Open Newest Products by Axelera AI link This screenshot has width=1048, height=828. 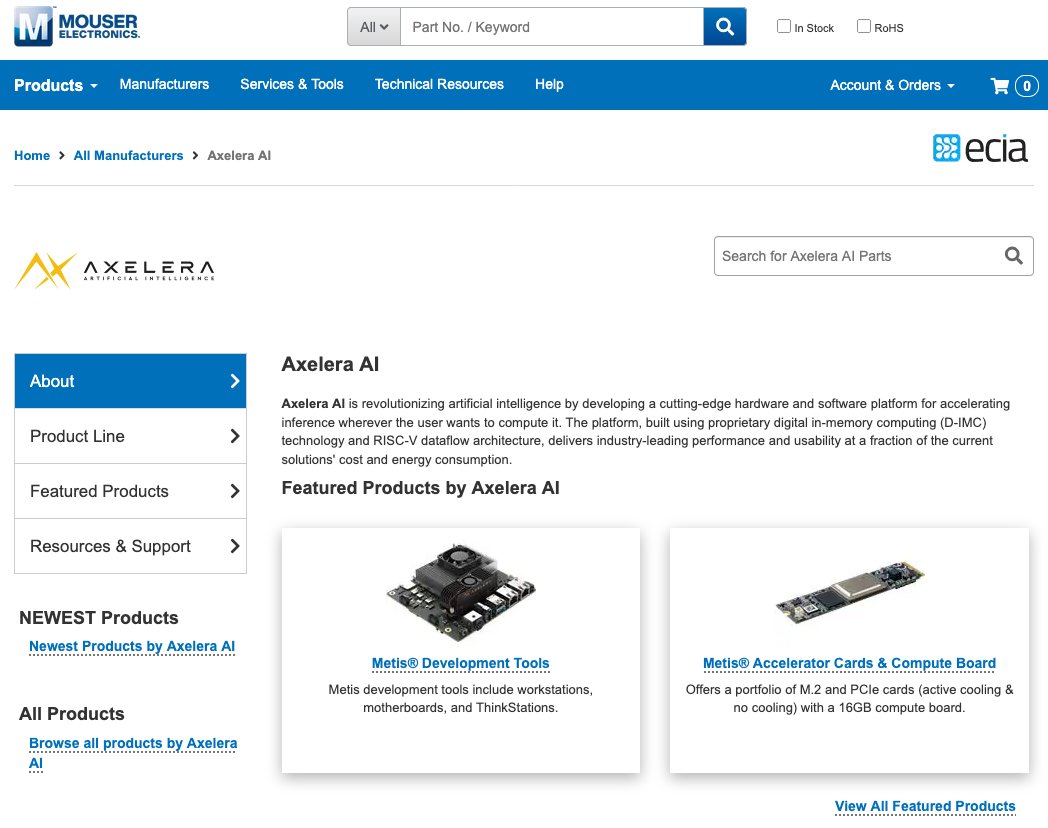pos(132,646)
